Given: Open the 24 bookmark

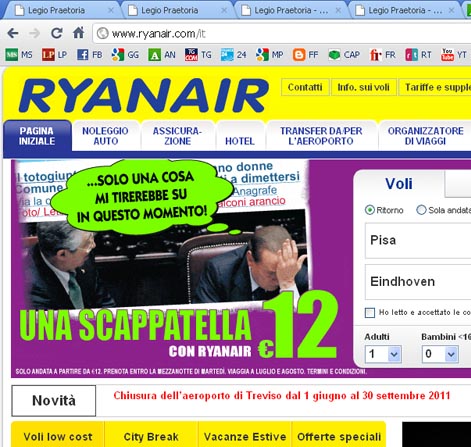Looking at the screenshot, I should 233,55.
